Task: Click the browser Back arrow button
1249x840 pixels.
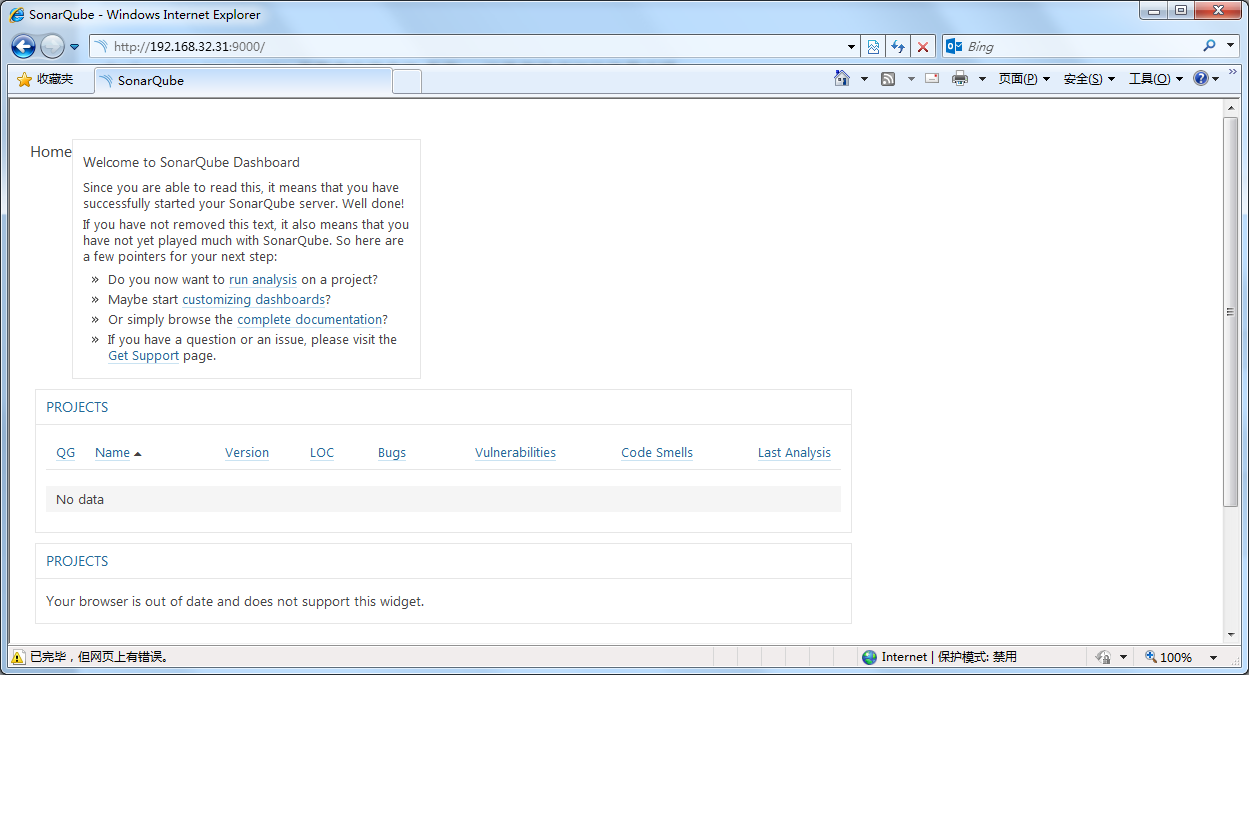Action: [x=24, y=46]
